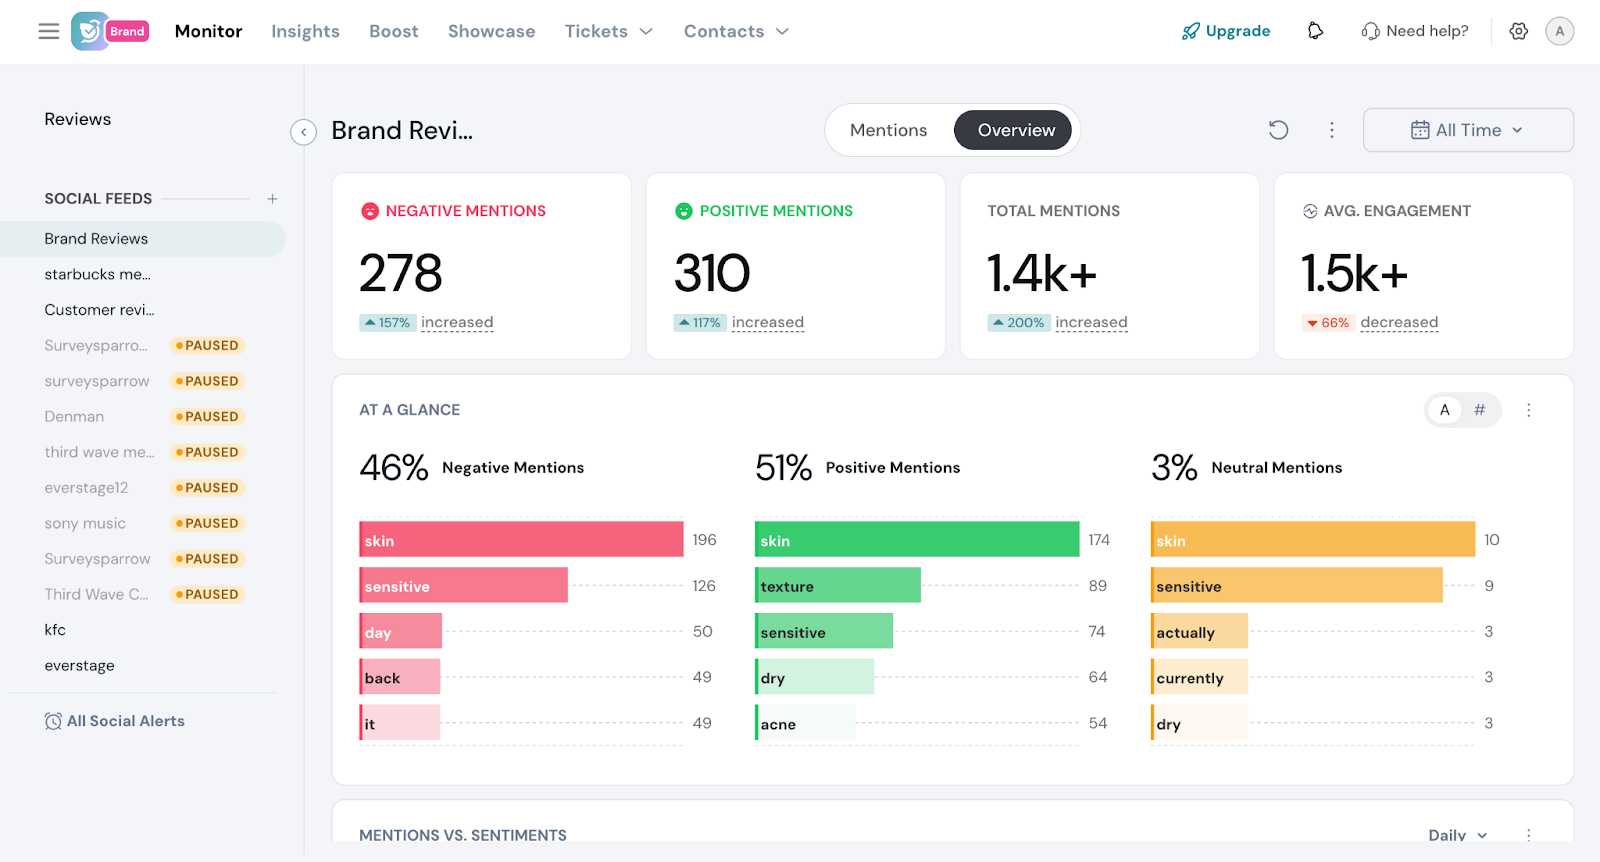The width and height of the screenshot is (1600, 862).
Task: Open the settings gear icon
Action: pyautogui.click(x=1518, y=31)
